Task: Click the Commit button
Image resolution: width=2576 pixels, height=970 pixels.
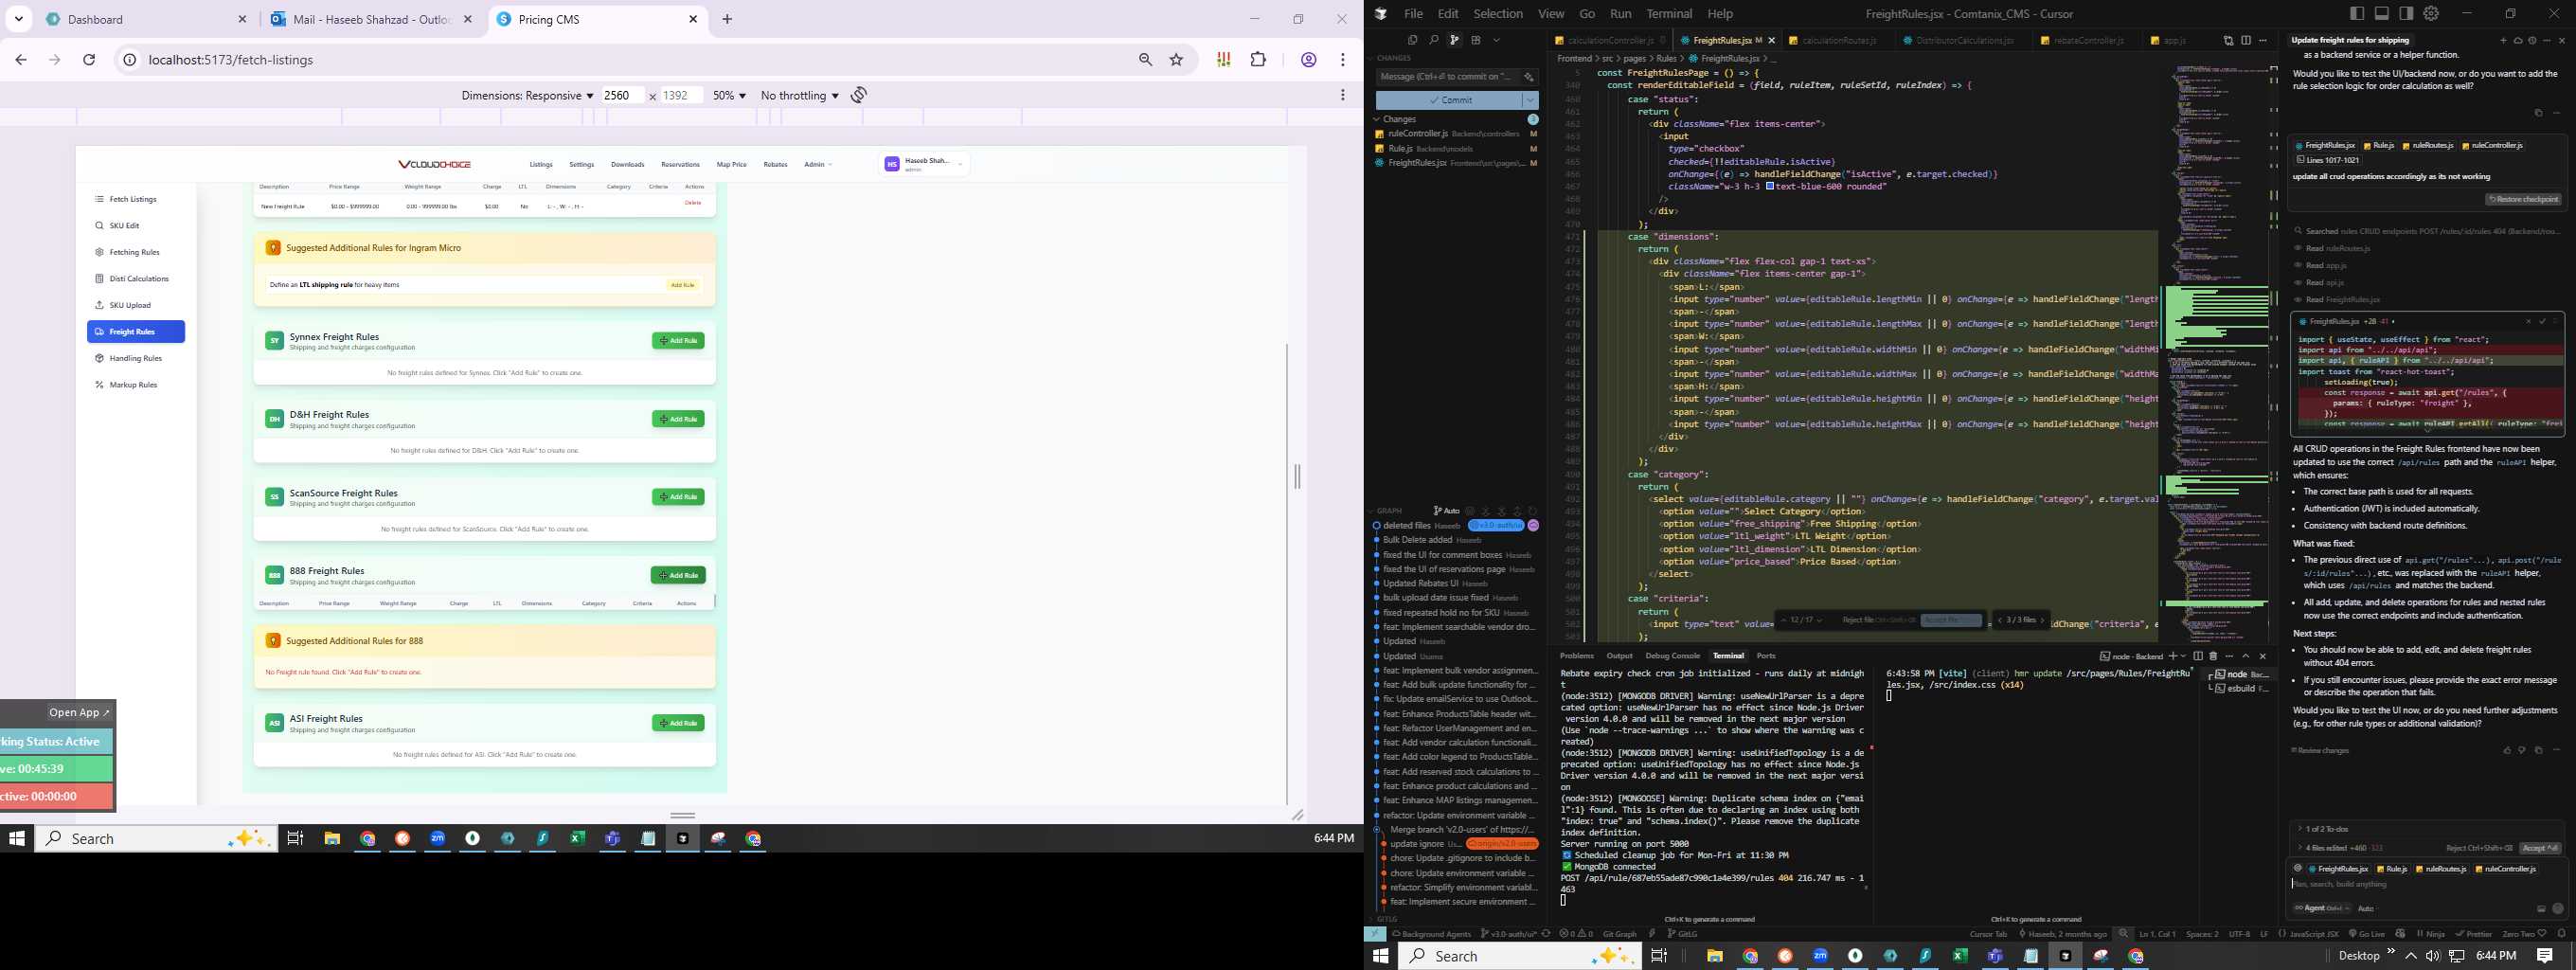Action: (1449, 100)
